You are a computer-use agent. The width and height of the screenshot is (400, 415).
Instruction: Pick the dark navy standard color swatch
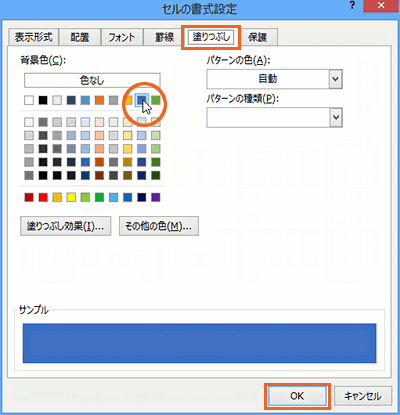tap(142, 197)
